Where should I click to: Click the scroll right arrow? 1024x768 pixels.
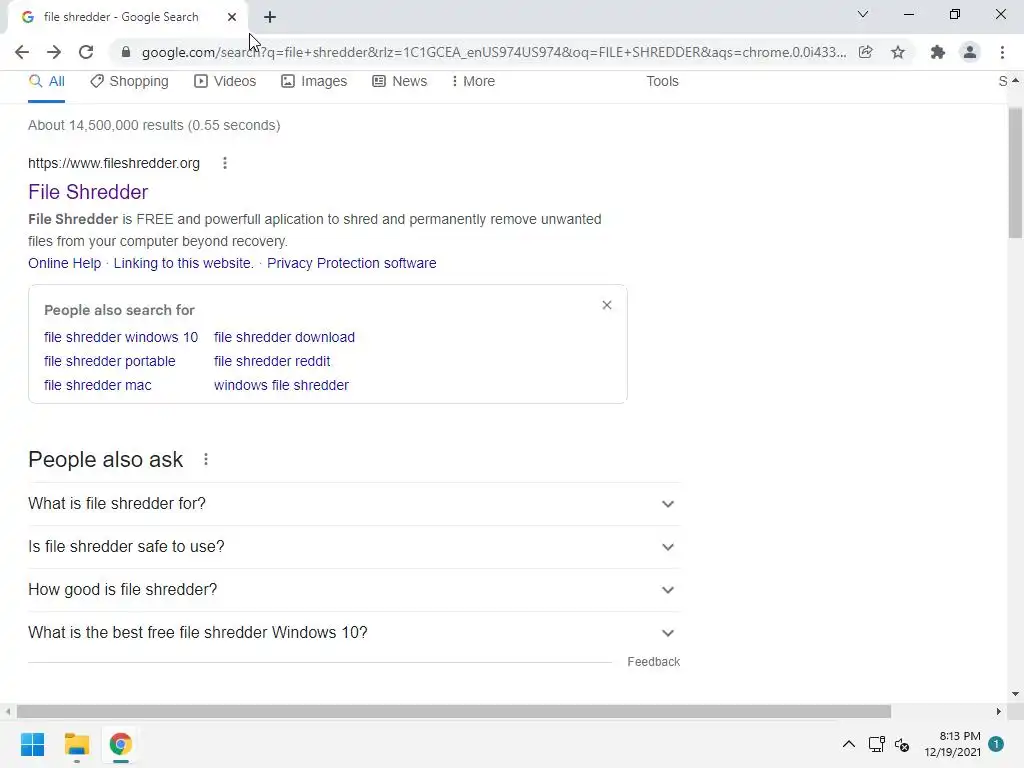click(x=998, y=711)
